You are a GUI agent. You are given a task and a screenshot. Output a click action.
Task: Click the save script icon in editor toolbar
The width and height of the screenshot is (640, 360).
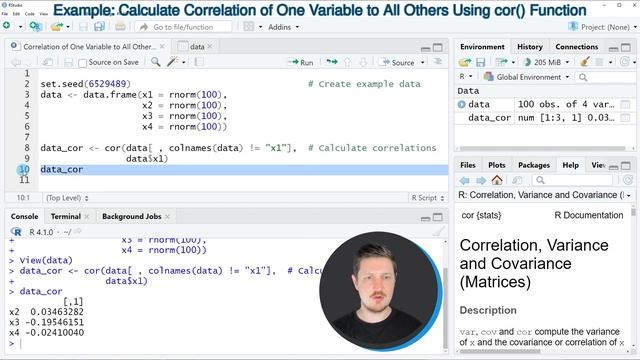[68, 62]
